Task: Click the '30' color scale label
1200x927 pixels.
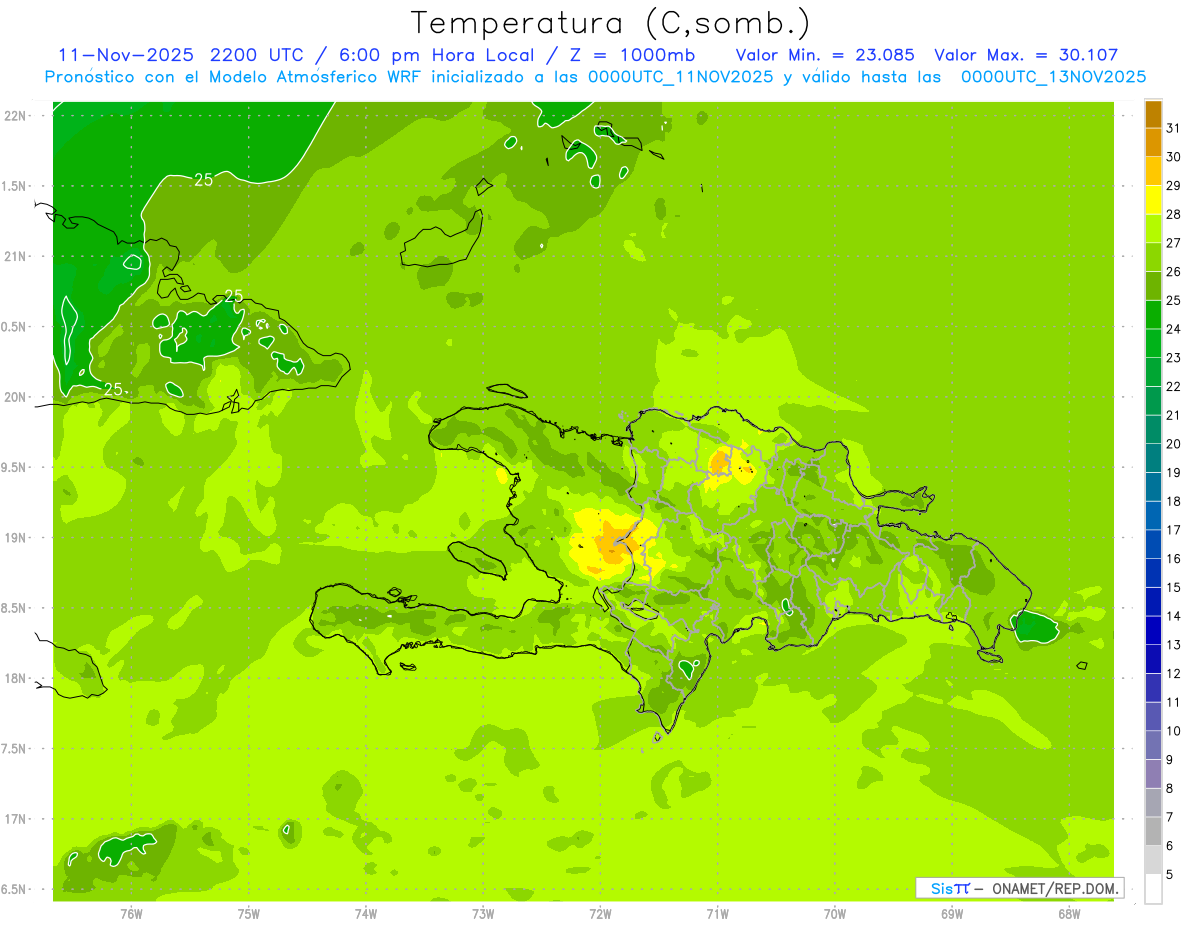Action: (1173, 157)
